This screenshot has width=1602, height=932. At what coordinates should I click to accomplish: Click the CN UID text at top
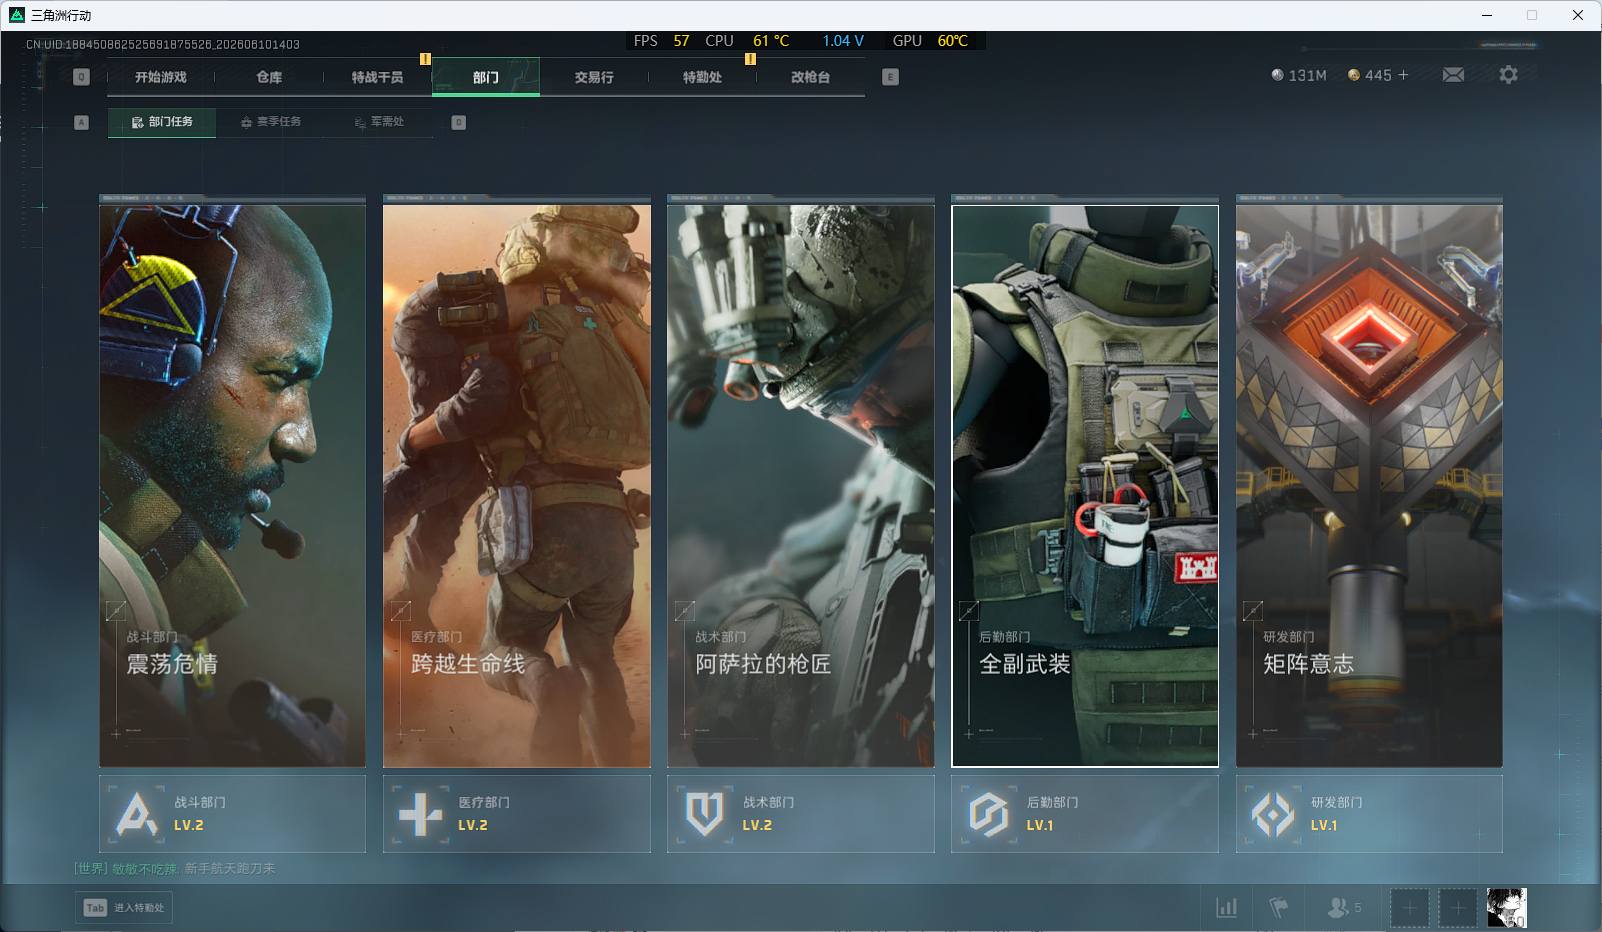click(x=163, y=44)
